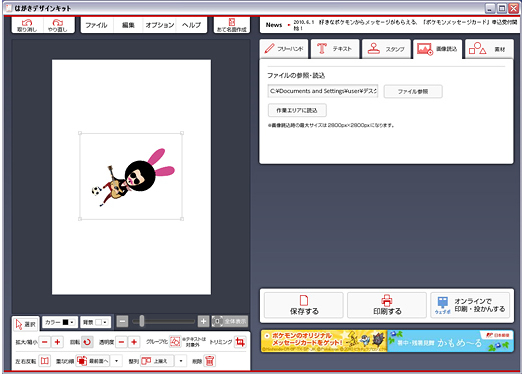522x374 pixels.
Task: Click the zoom in plus button
Action: tap(203, 322)
